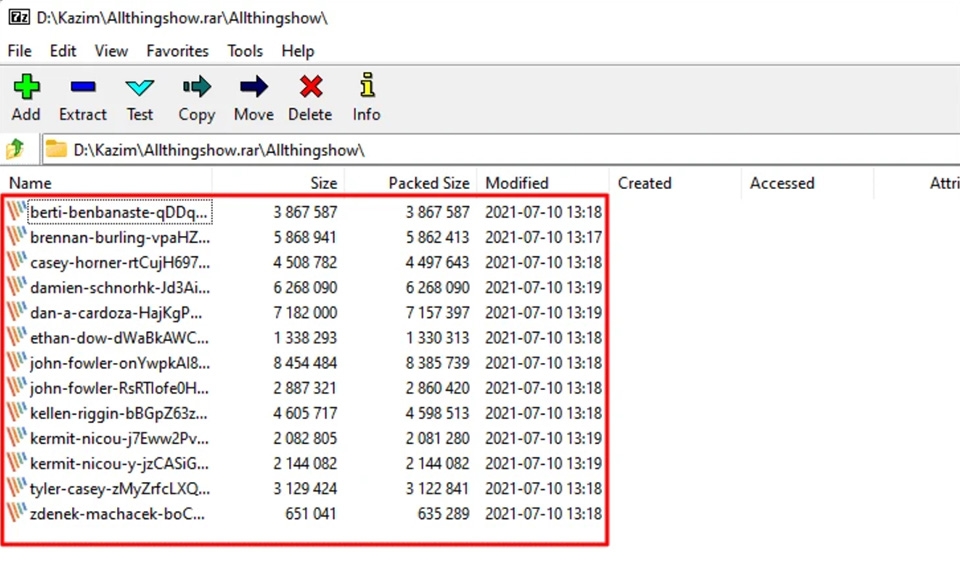Select file icon of ethan-dow-dWaBkAWC
This screenshot has height=574, width=960.
17,337
